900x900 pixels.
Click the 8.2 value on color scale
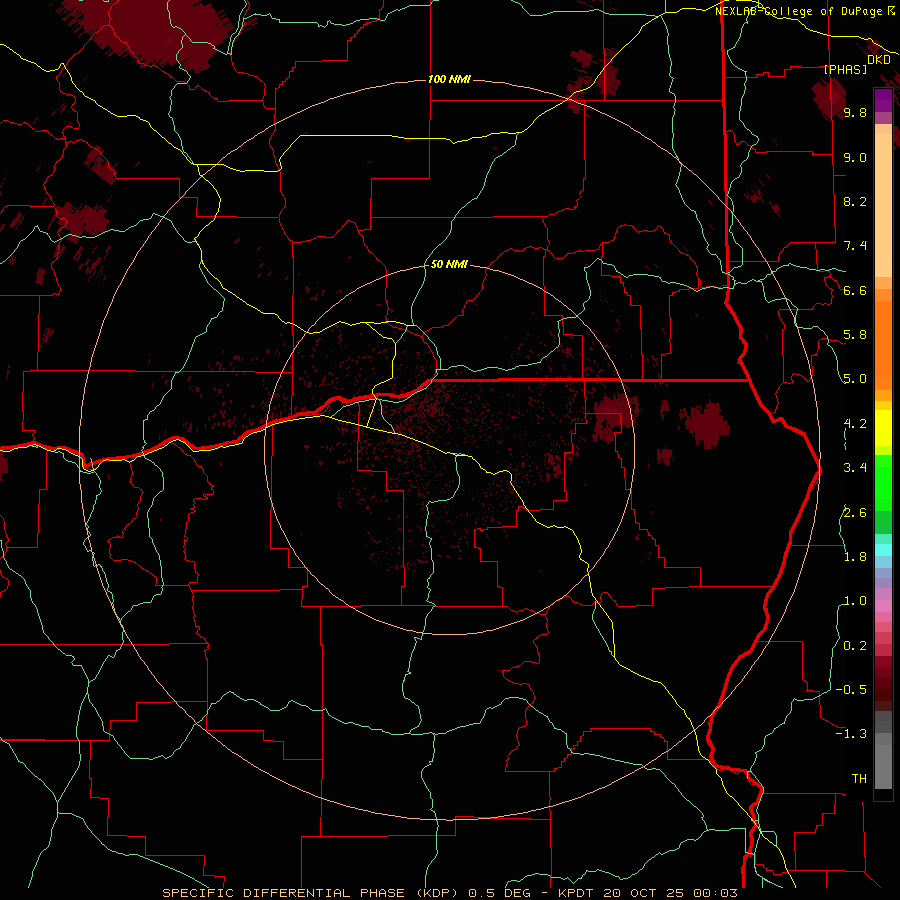coord(855,201)
